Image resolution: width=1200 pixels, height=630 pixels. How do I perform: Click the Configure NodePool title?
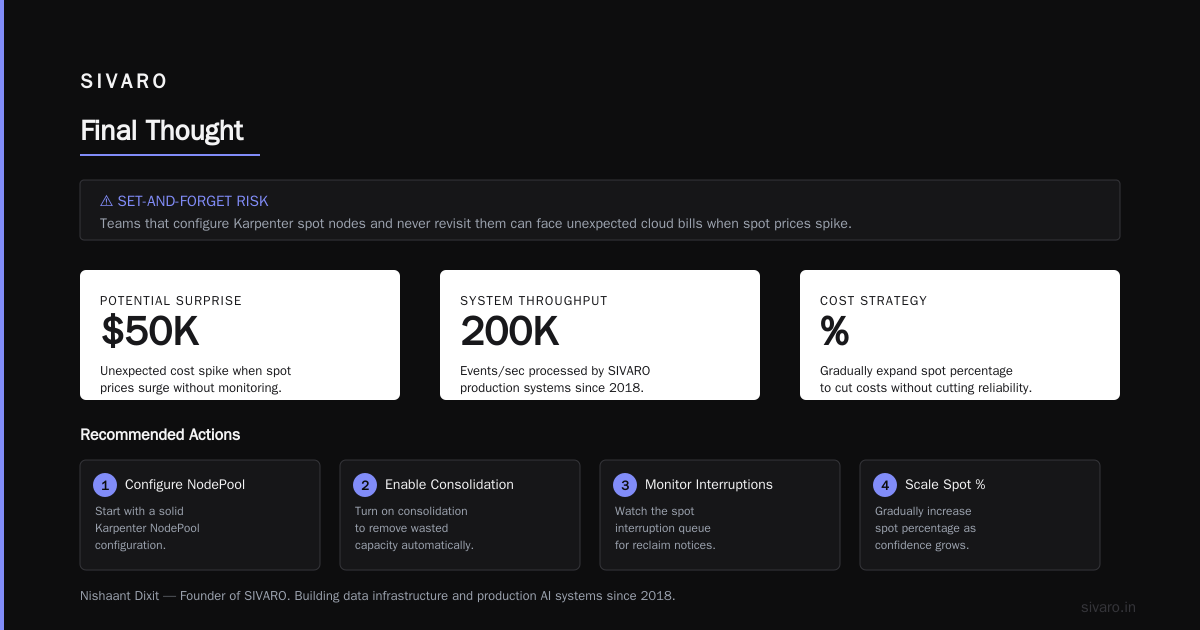click(x=185, y=485)
